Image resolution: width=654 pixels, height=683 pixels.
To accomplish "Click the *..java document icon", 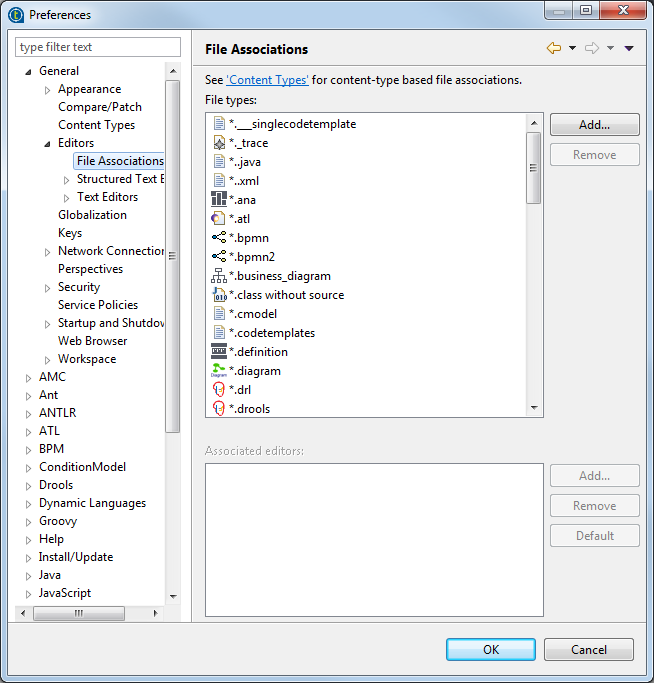I will click(x=219, y=162).
